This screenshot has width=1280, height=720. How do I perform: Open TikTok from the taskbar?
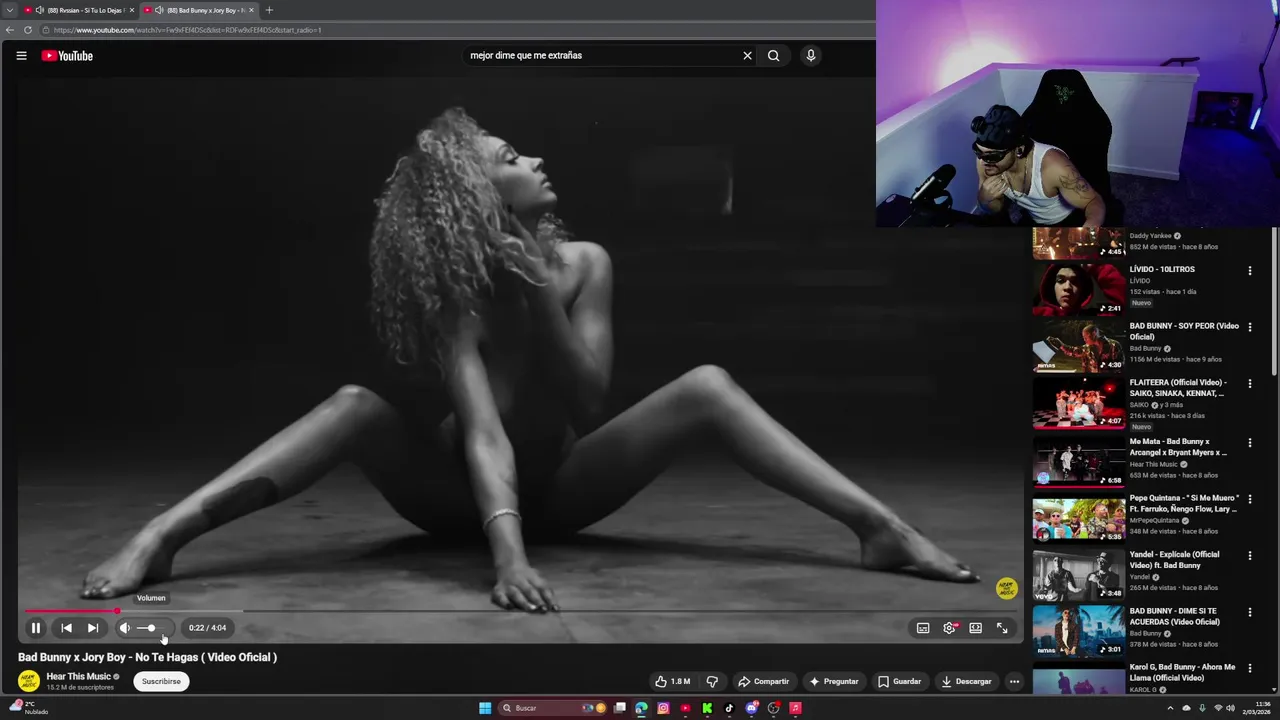(729, 708)
